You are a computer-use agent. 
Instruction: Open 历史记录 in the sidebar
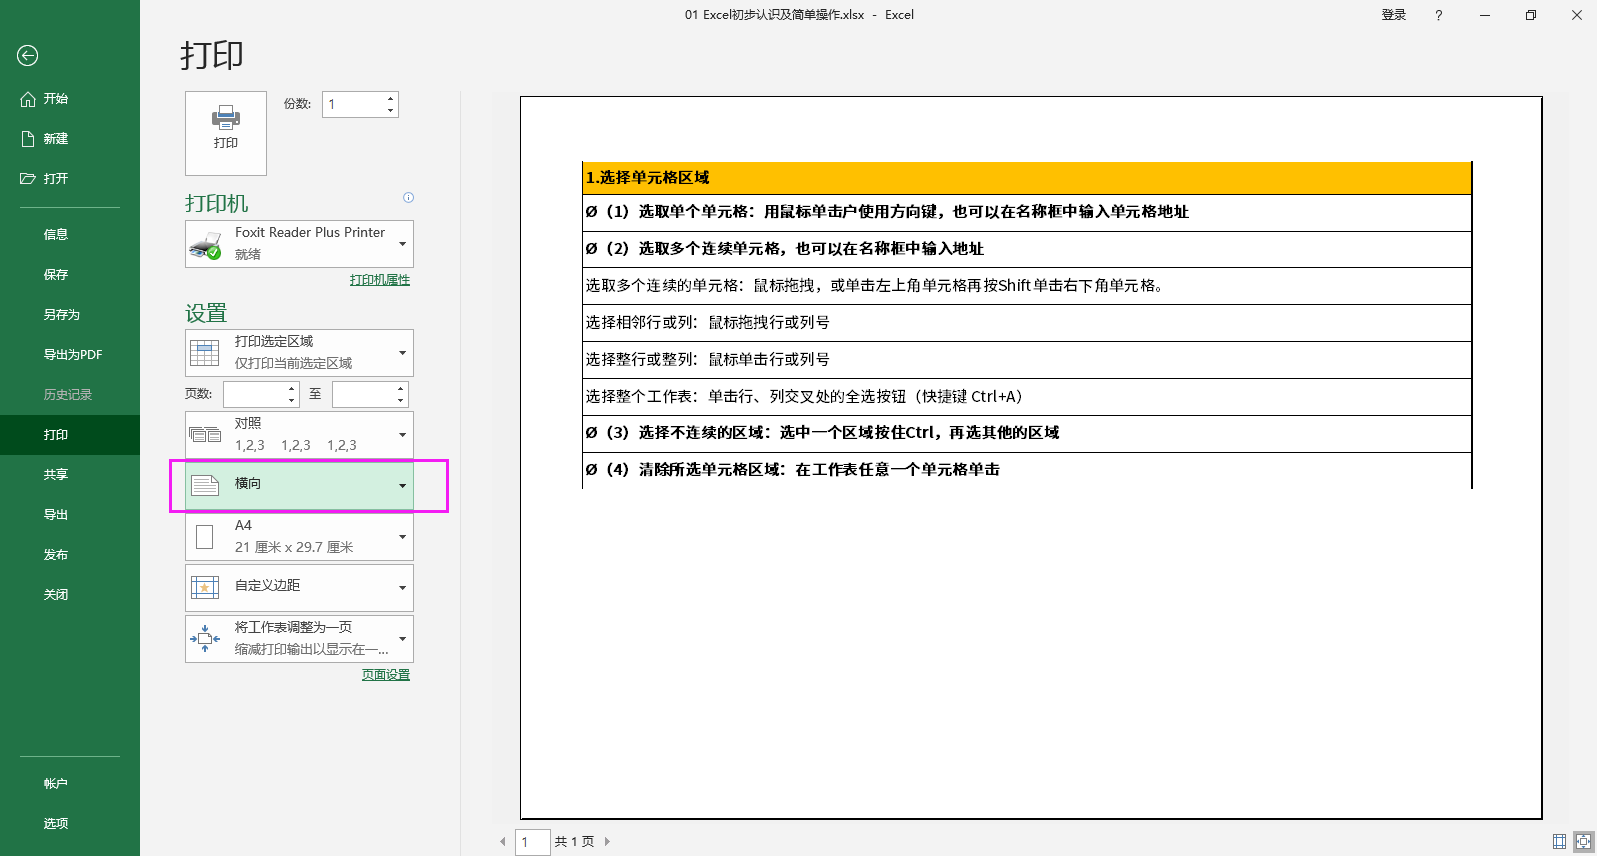pos(70,395)
